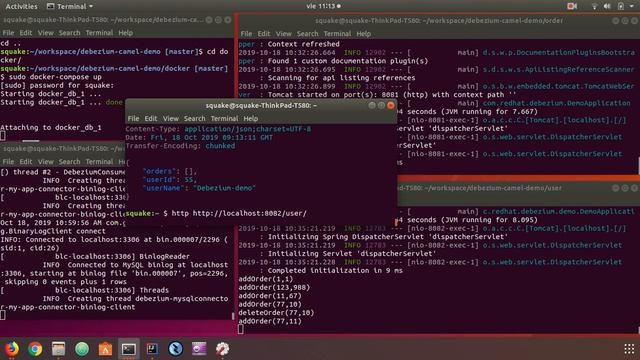The image size is (640, 360).
Task: Open Help menu in docker terminal window
Action: tap(125, 33)
